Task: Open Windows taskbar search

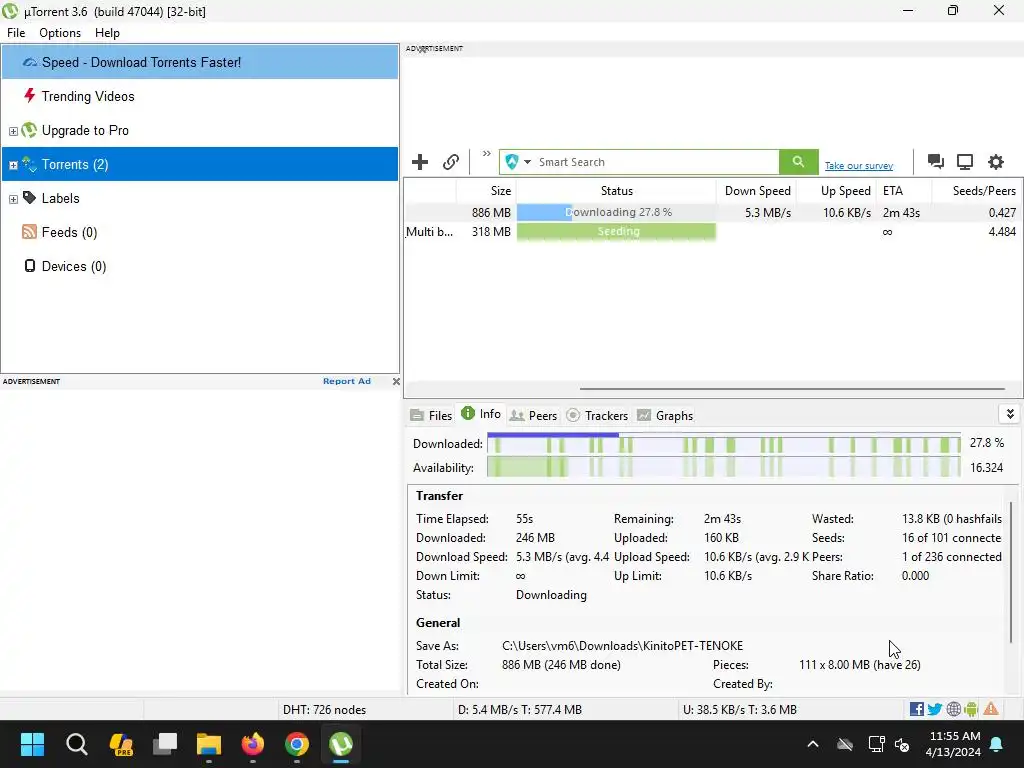Action: coord(76,744)
